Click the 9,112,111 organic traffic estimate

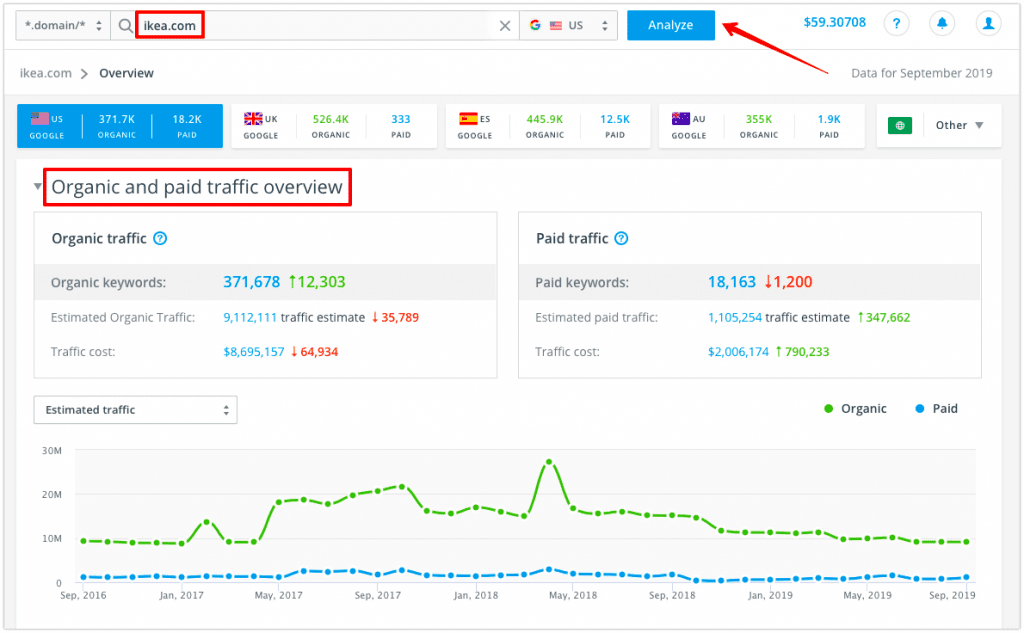tap(250, 317)
